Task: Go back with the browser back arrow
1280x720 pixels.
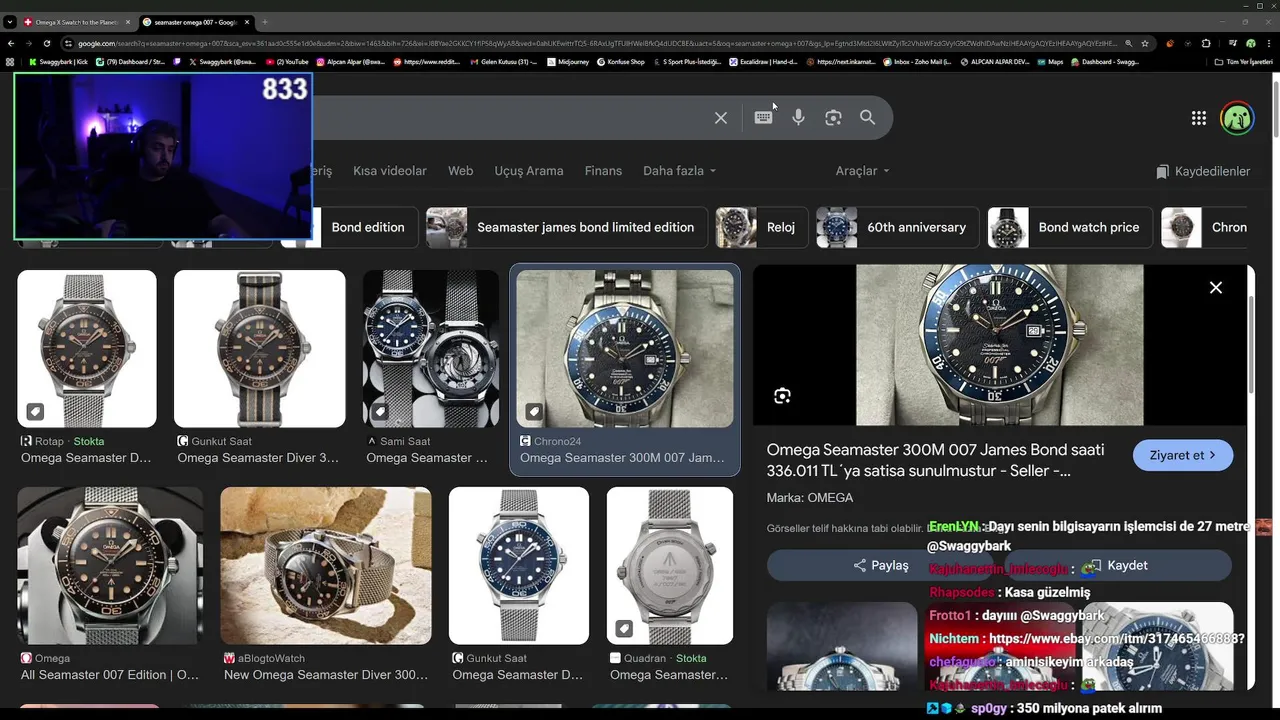Action: (11, 44)
